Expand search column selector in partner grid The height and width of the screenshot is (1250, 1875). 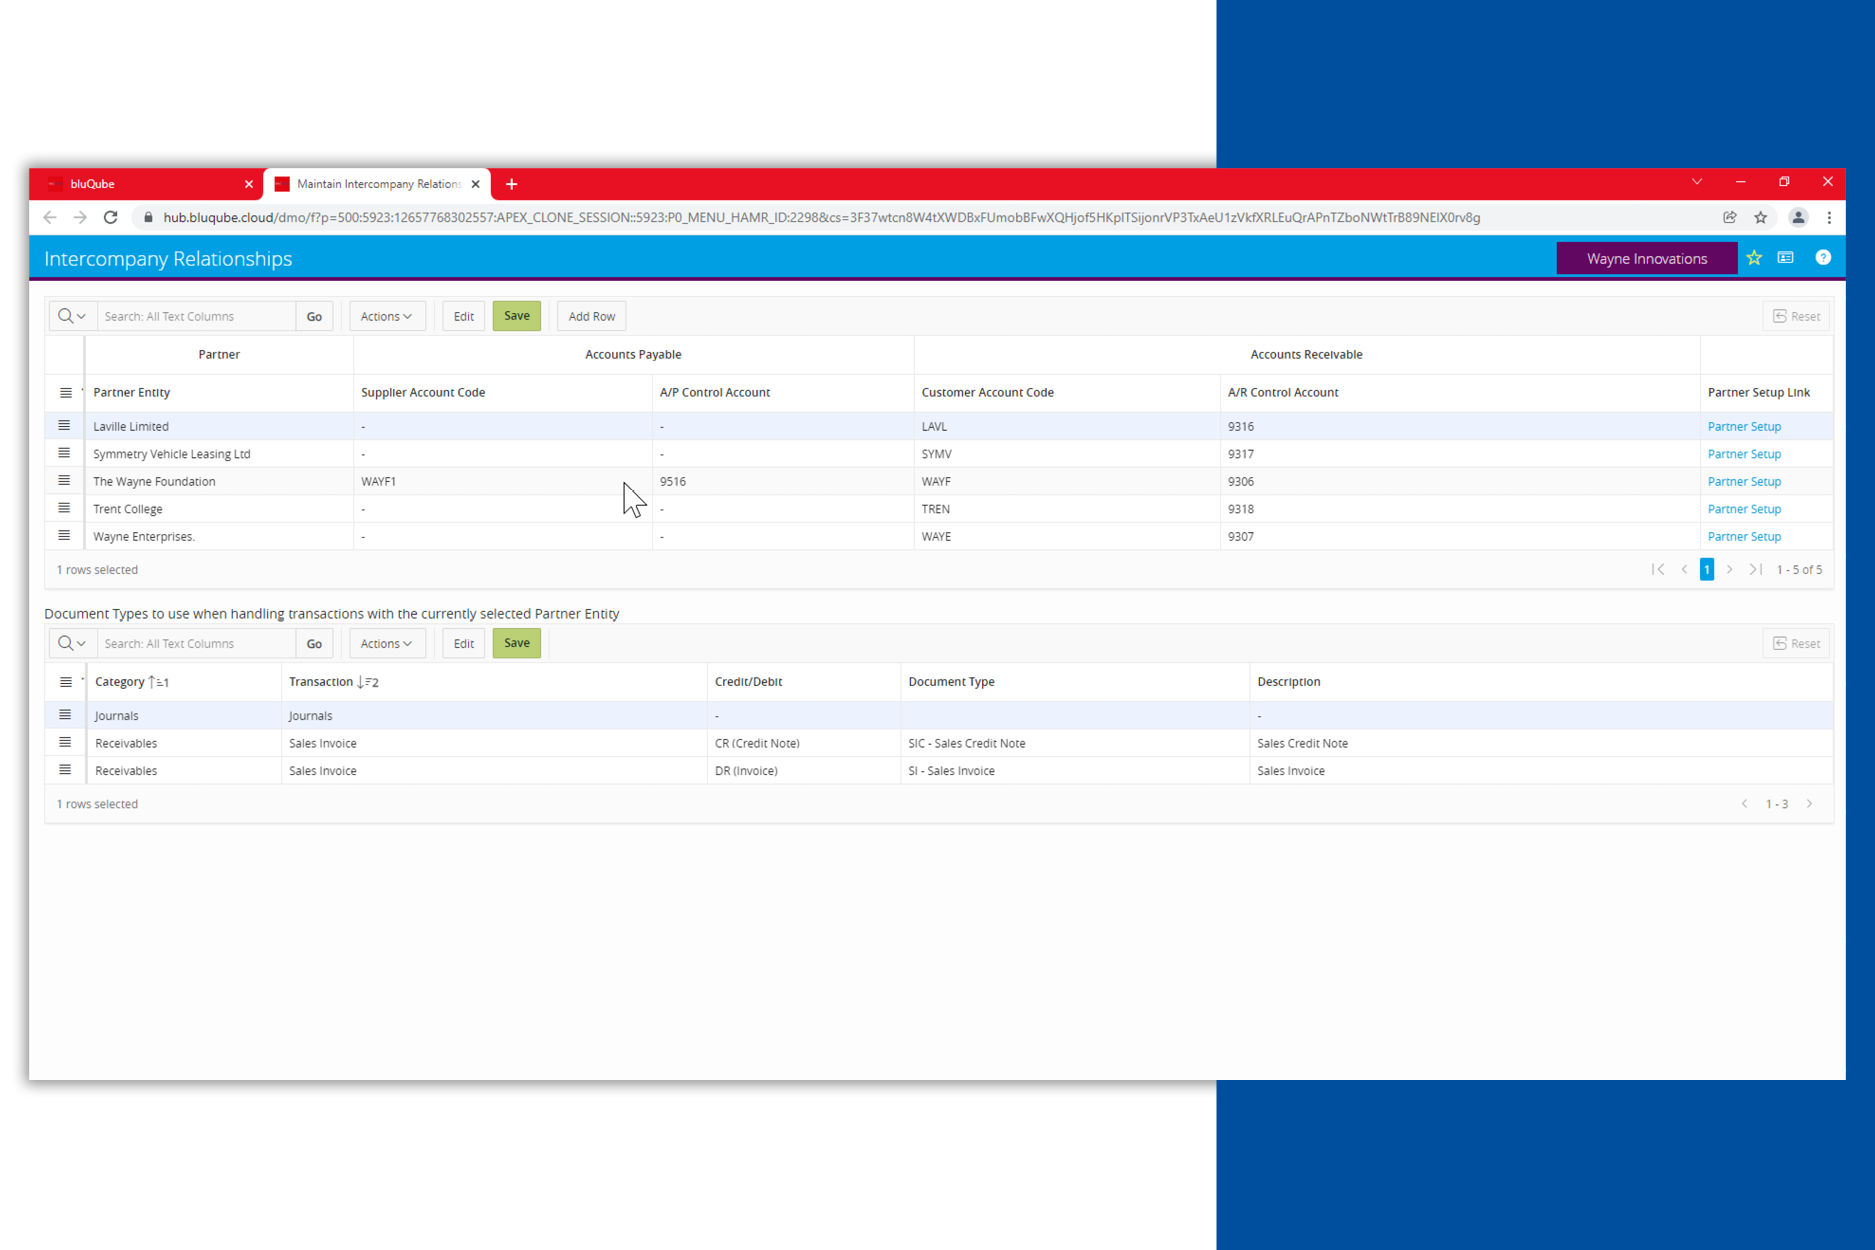pyautogui.click(x=72, y=316)
